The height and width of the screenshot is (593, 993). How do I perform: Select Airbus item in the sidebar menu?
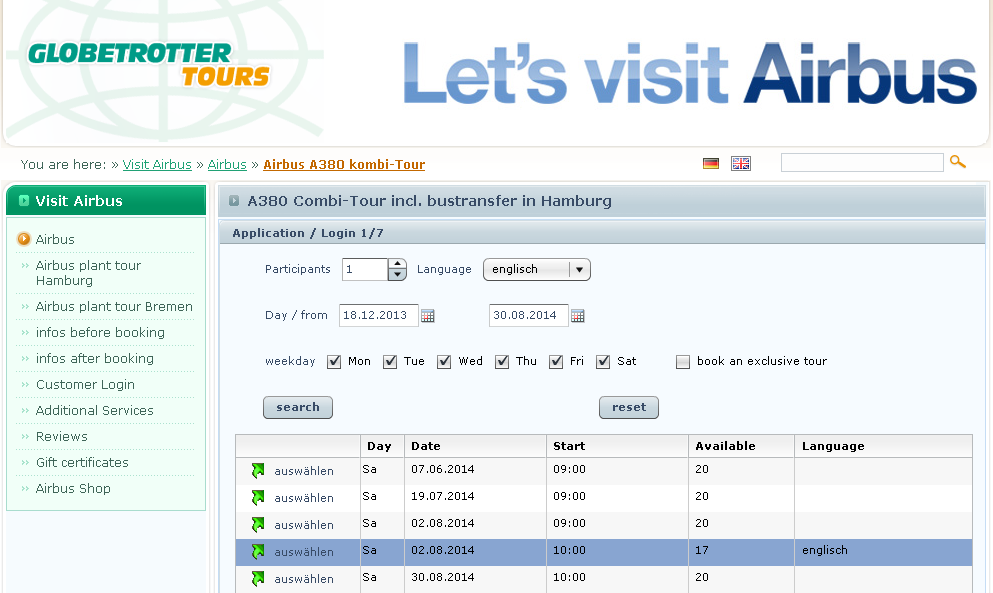coord(54,239)
